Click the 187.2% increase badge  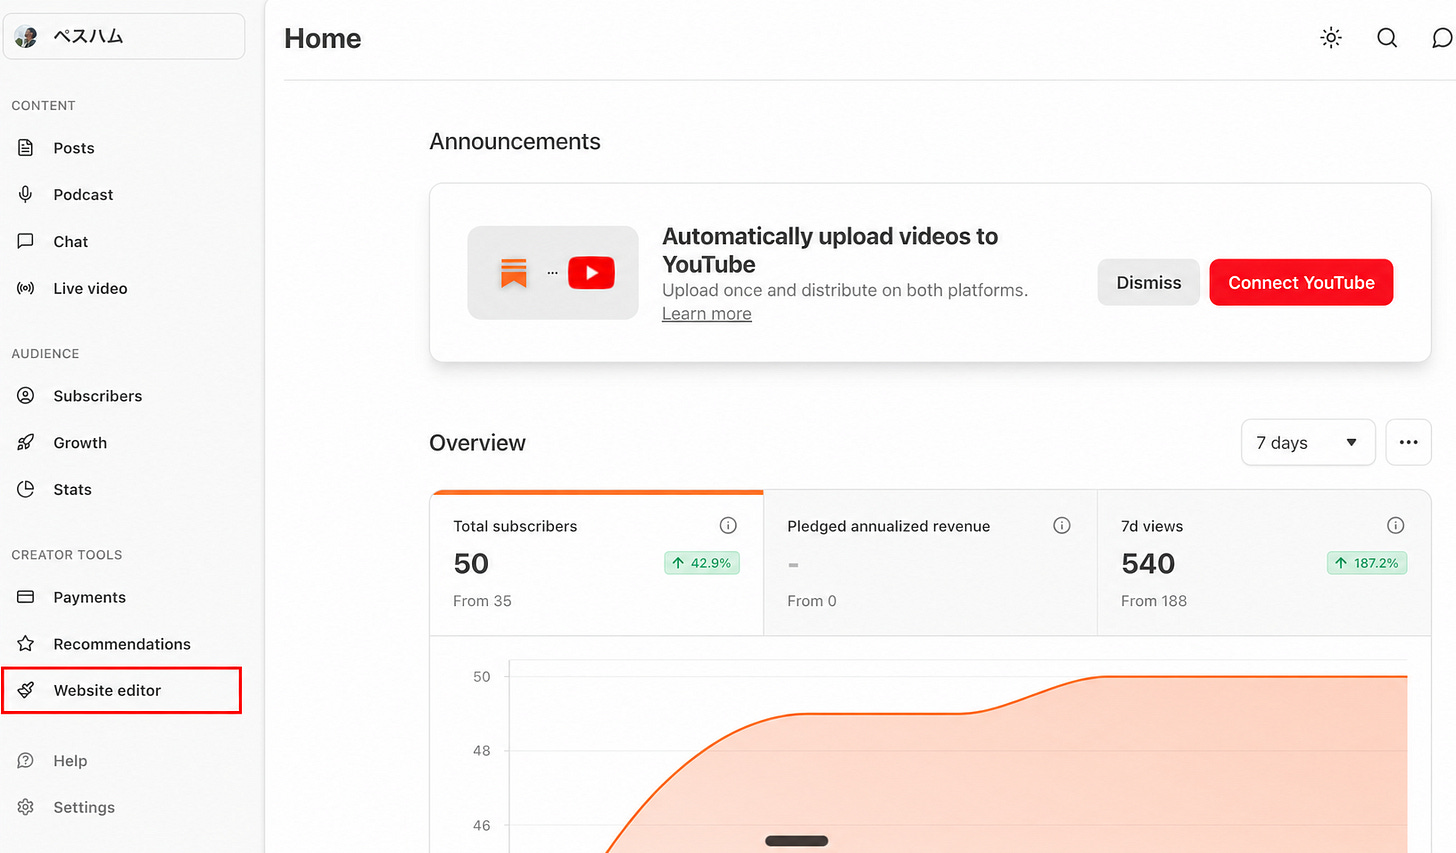coord(1367,563)
